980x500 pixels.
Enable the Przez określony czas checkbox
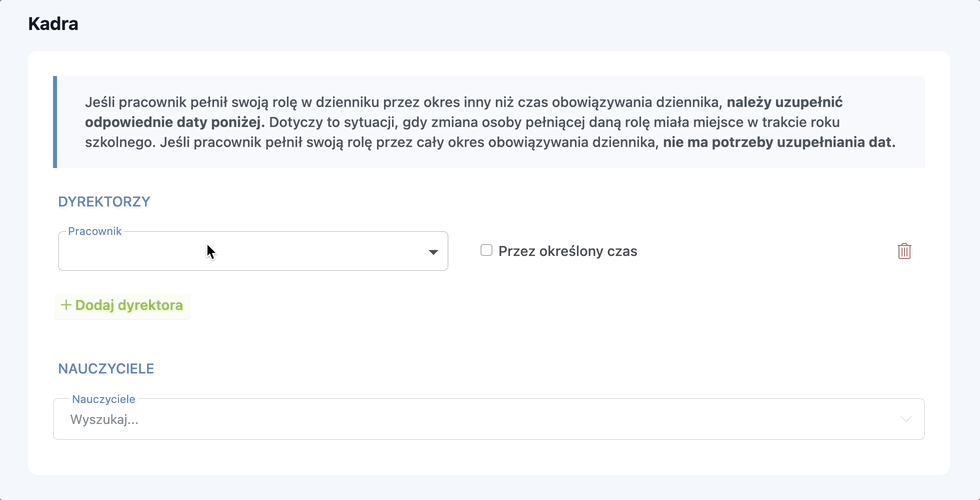coord(486,251)
